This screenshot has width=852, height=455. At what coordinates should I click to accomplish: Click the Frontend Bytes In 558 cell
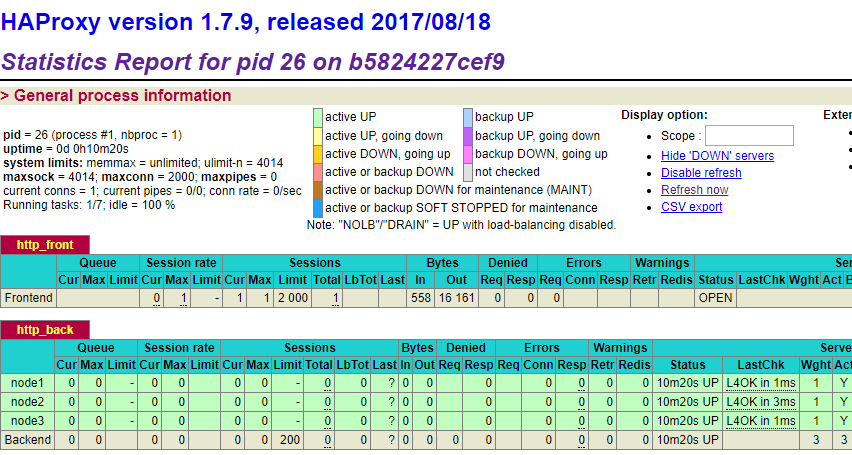[421, 298]
